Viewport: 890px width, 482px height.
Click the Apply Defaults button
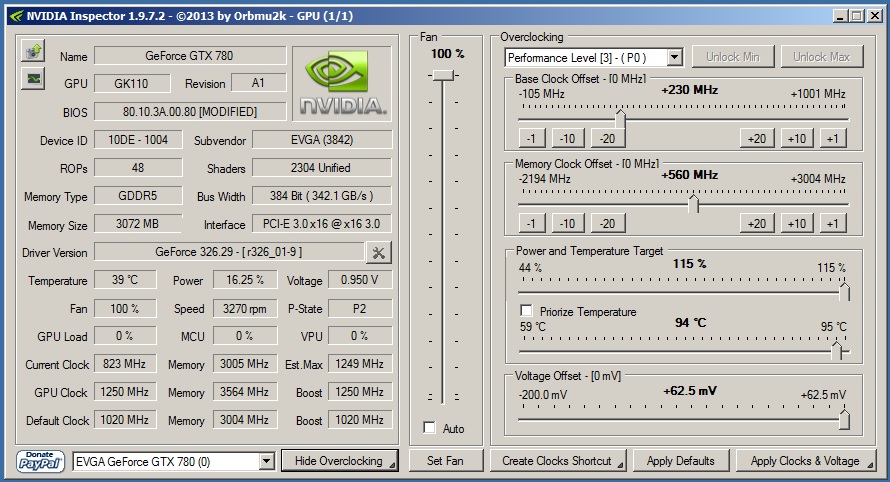pyautogui.click(x=681, y=461)
